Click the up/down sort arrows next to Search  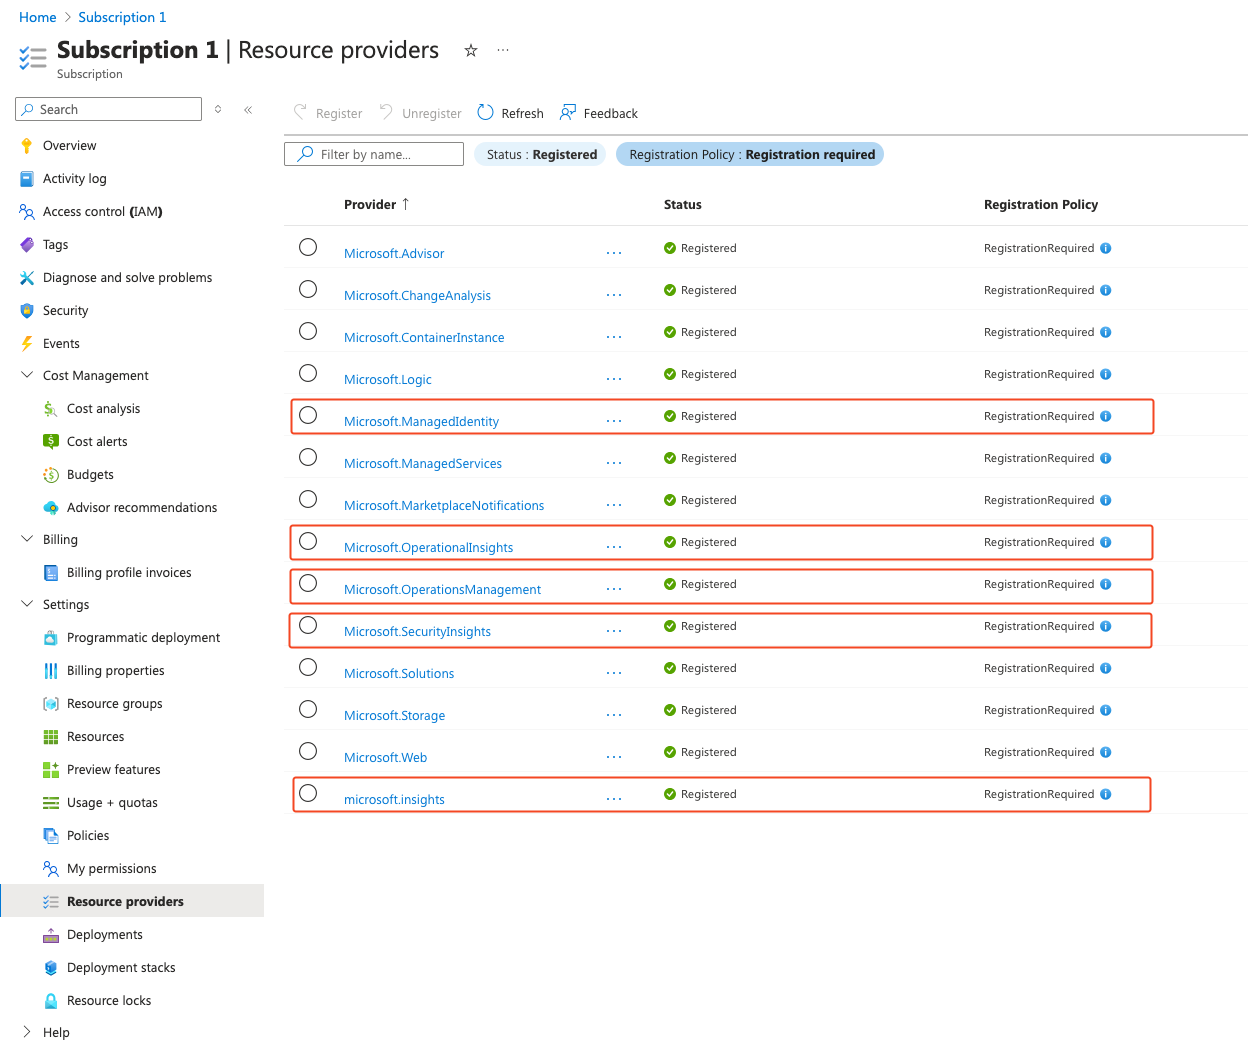point(218,109)
